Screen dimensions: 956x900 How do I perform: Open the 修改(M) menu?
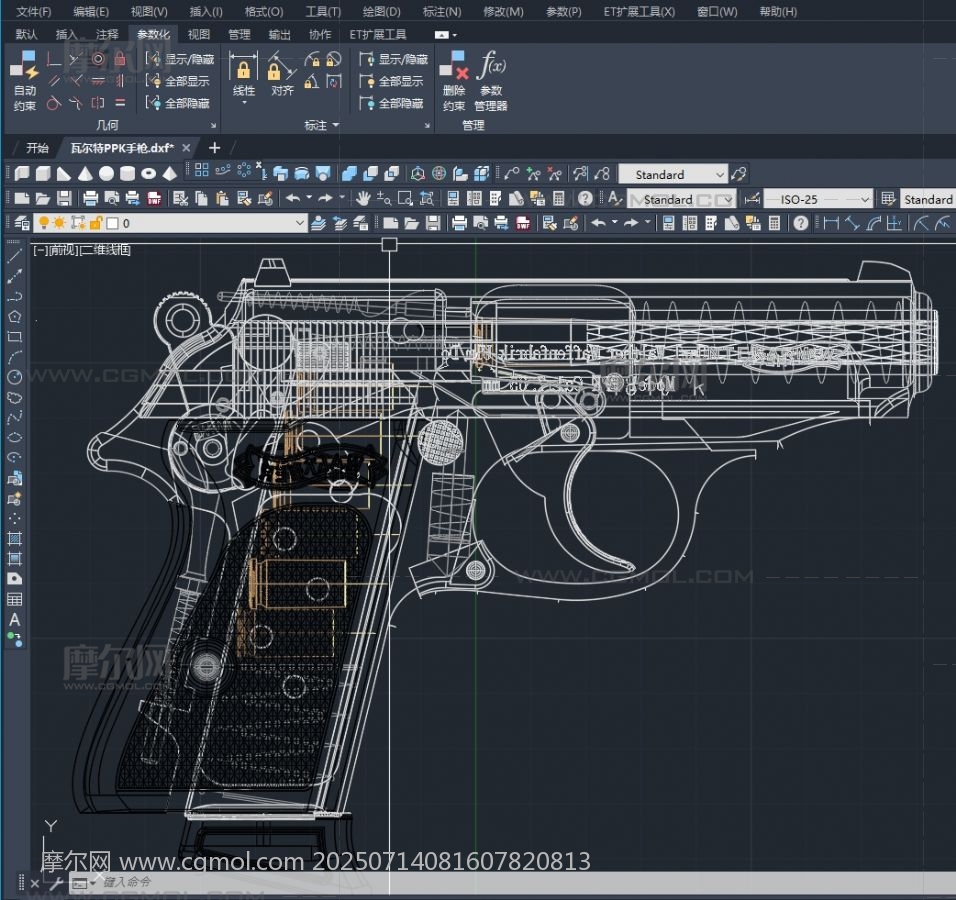(503, 12)
